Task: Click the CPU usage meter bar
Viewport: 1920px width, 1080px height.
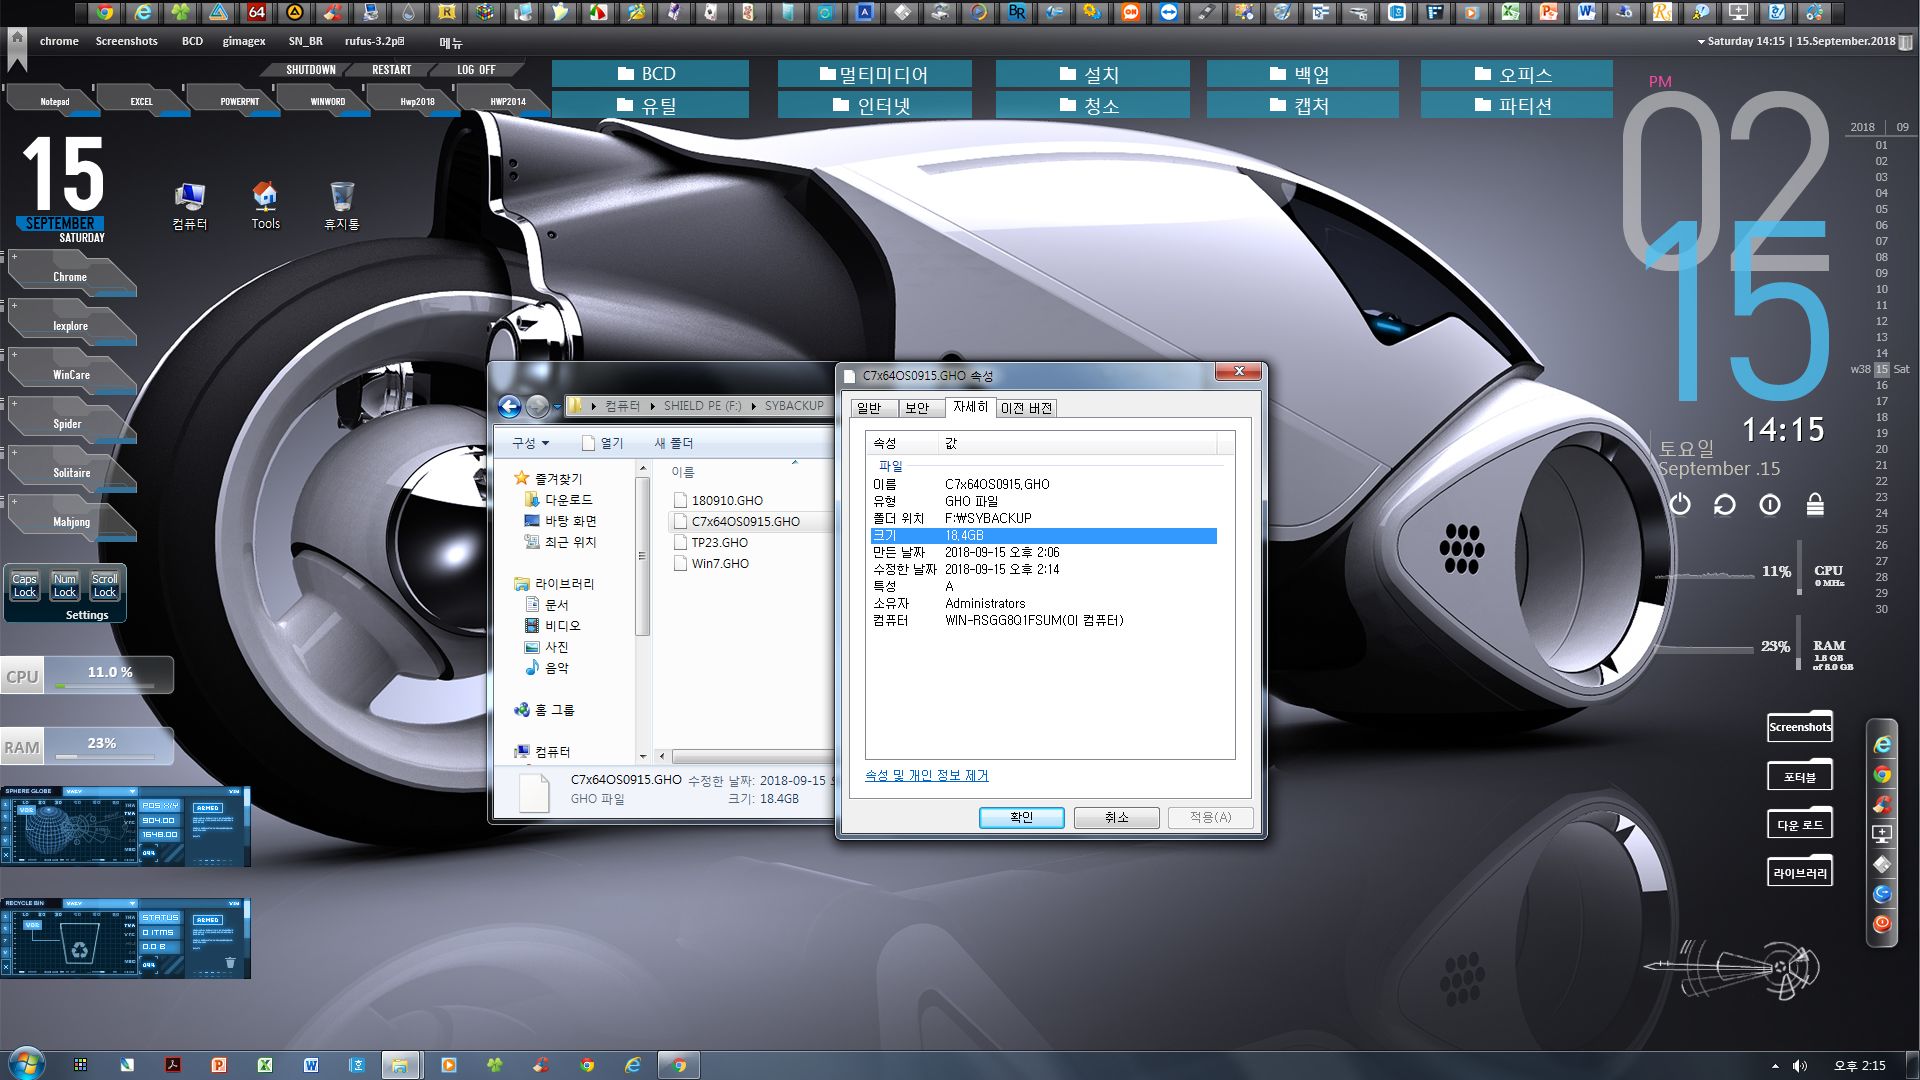Action: point(105,686)
